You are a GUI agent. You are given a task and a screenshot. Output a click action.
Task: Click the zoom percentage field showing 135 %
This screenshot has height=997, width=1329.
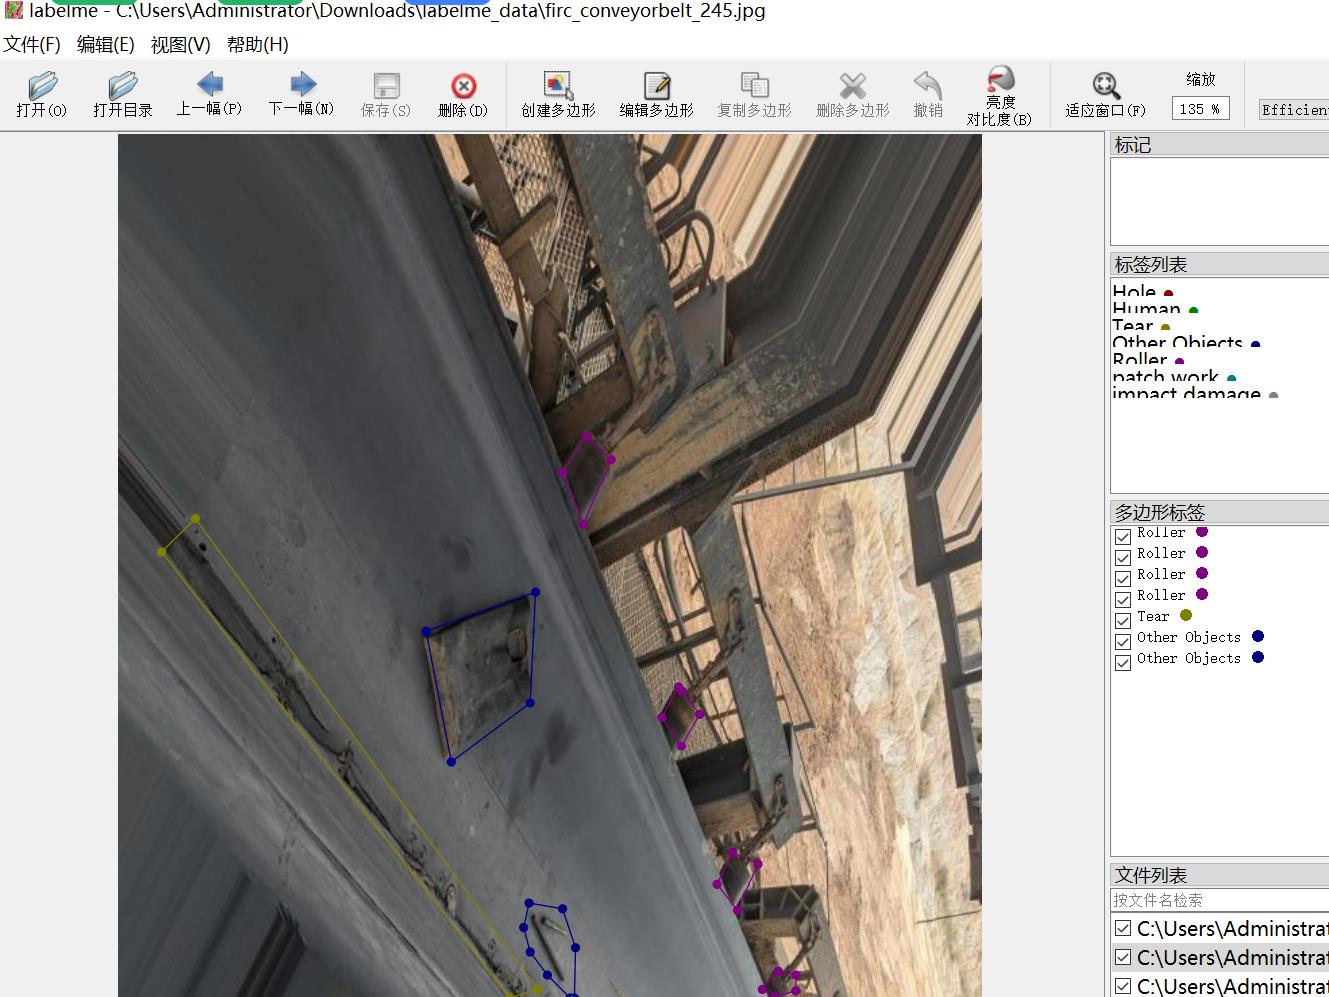point(1199,109)
